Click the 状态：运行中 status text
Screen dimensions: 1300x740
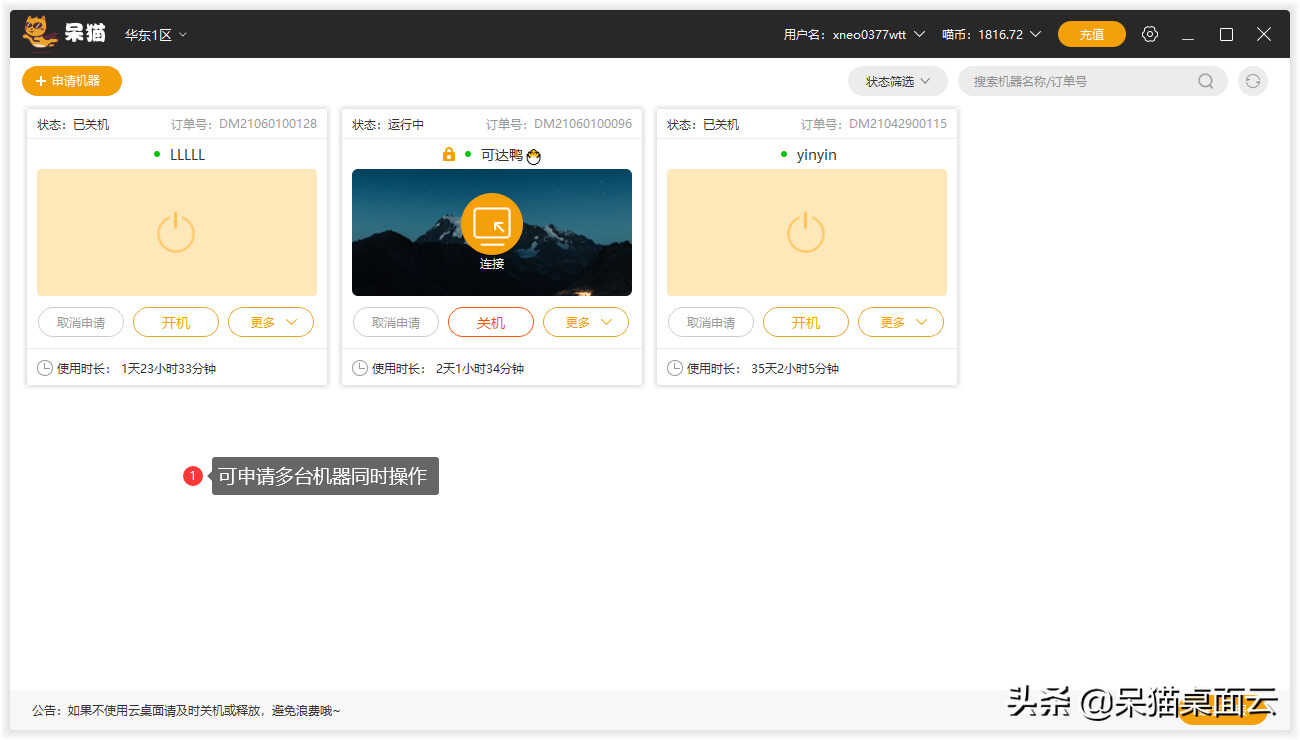pos(388,124)
